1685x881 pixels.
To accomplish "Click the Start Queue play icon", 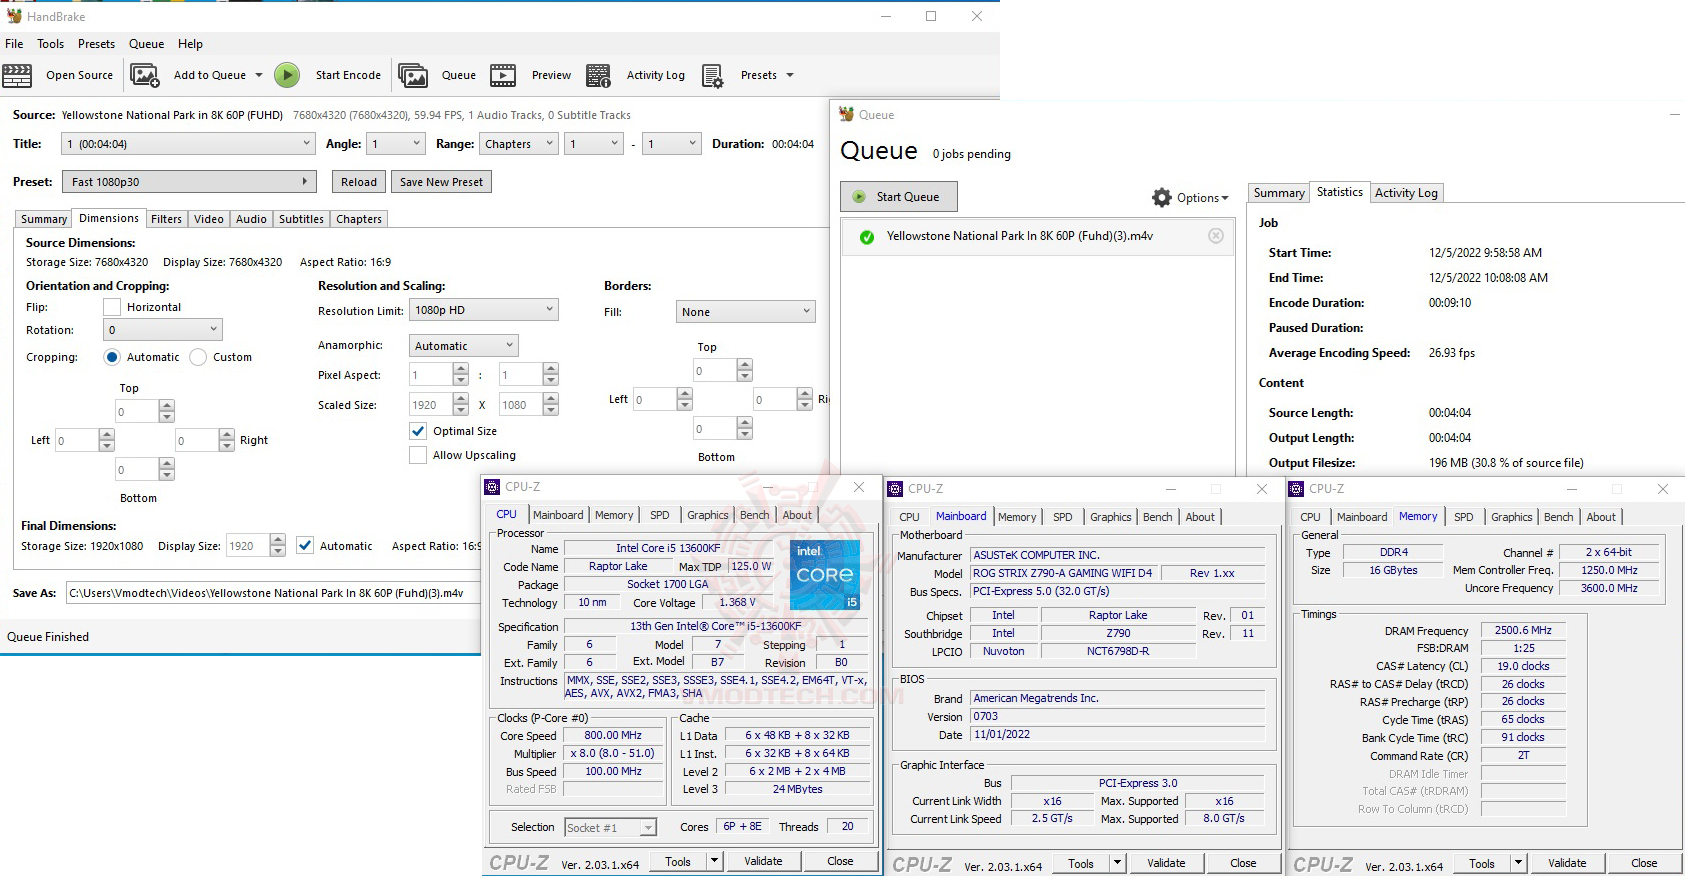I will point(859,197).
